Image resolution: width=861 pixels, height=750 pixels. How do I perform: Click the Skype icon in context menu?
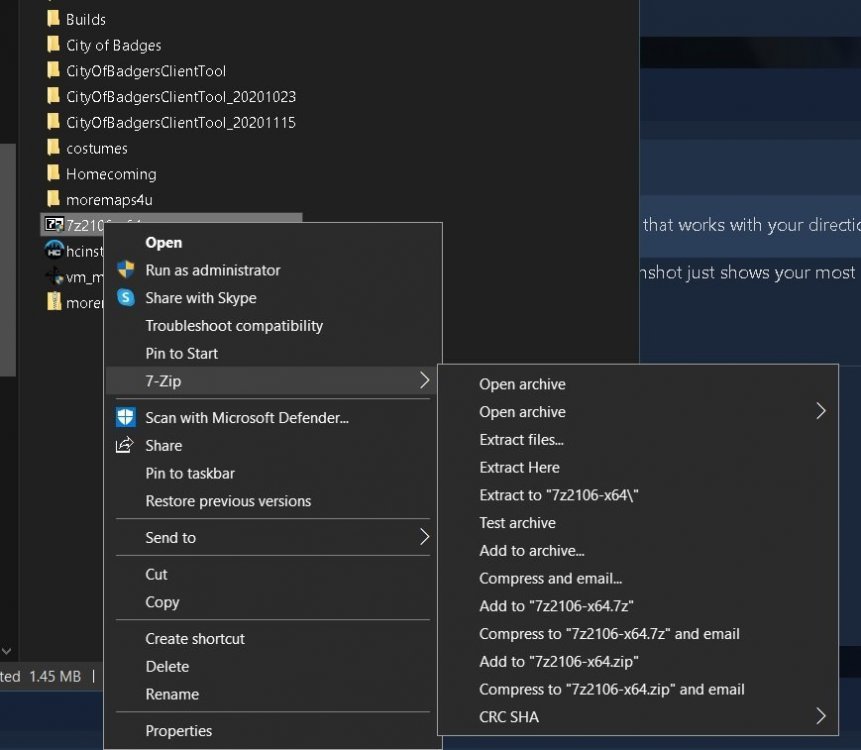pos(125,298)
